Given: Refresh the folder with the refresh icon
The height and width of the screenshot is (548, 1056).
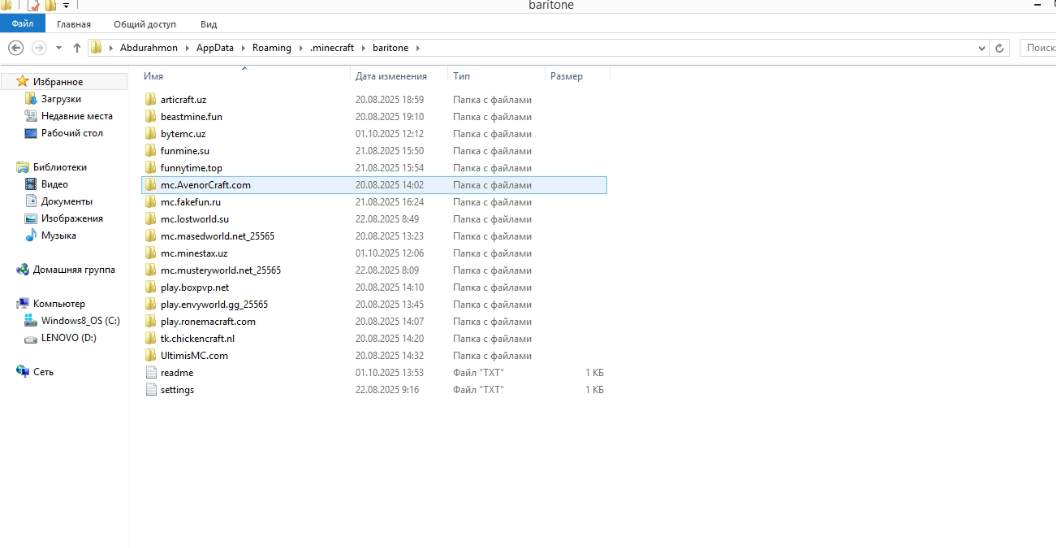Looking at the screenshot, I should coord(999,48).
